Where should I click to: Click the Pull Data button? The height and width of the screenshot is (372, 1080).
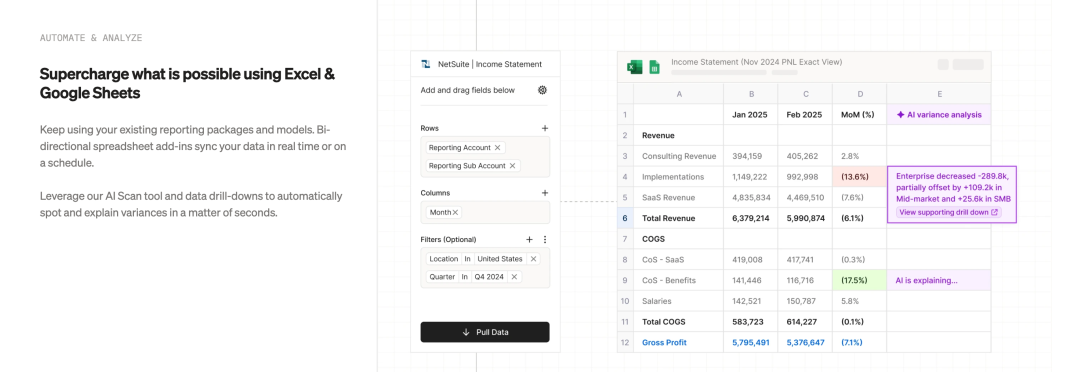point(485,332)
